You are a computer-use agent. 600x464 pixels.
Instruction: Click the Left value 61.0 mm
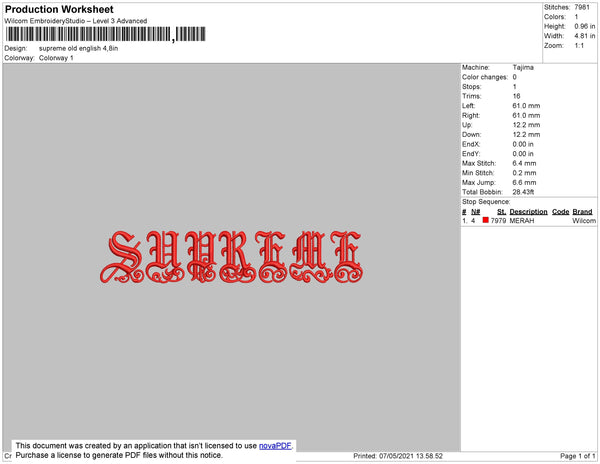(526, 106)
